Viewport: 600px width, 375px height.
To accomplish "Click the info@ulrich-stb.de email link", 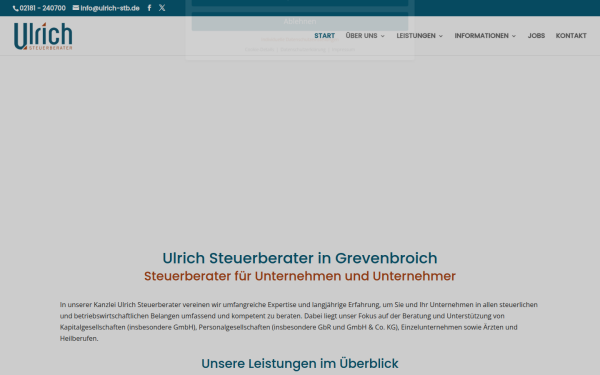I will pyautogui.click(x=106, y=8).
